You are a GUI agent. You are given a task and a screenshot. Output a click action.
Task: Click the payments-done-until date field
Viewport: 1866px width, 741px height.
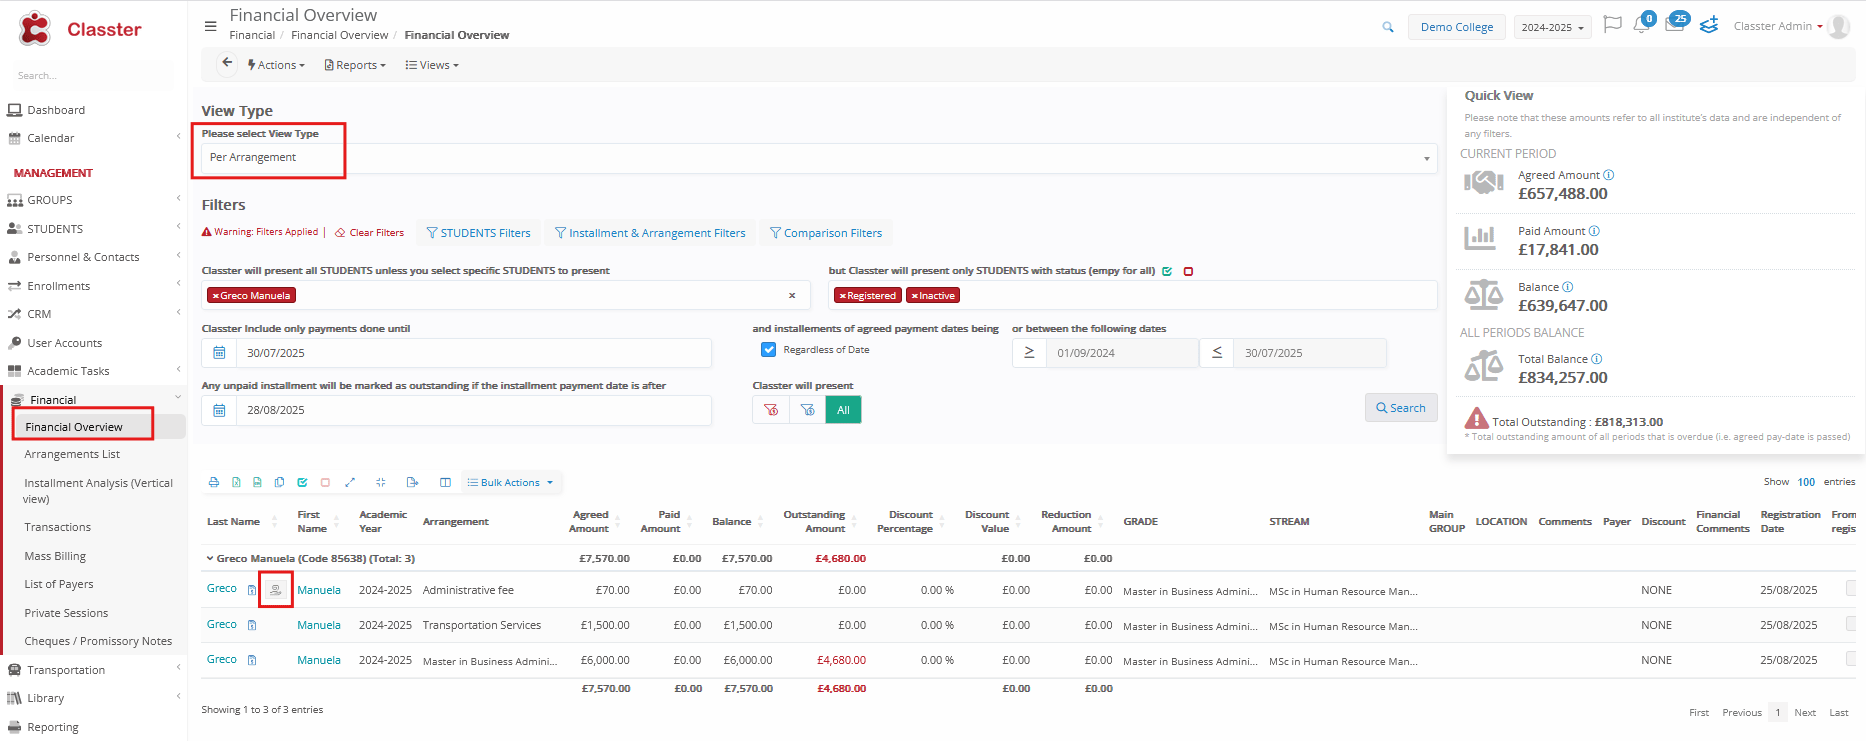472,353
